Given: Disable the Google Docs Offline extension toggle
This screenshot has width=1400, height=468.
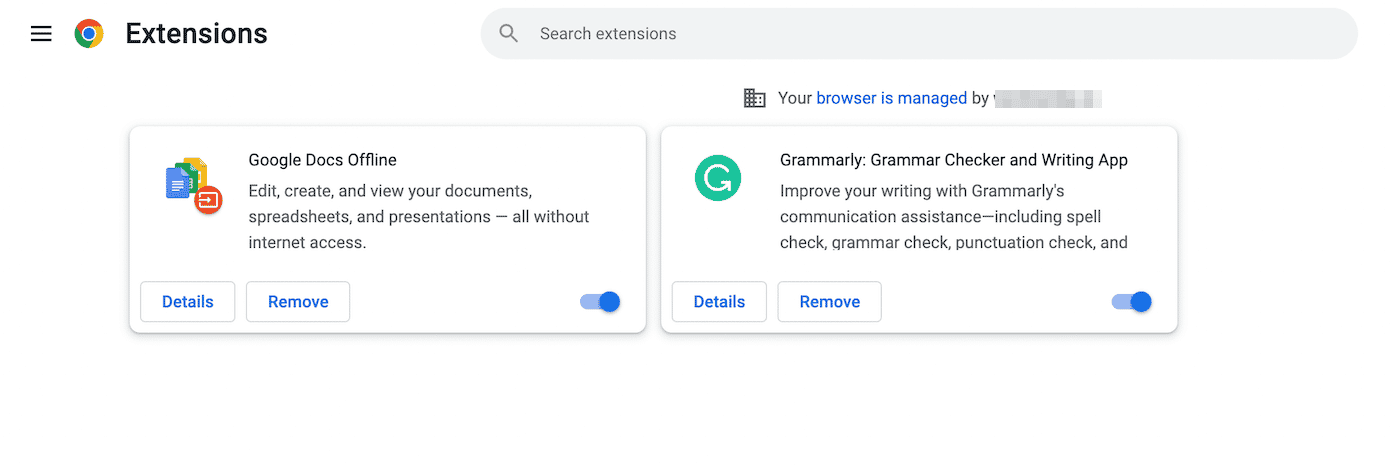Looking at the screenshot, I should click(601, 302).
